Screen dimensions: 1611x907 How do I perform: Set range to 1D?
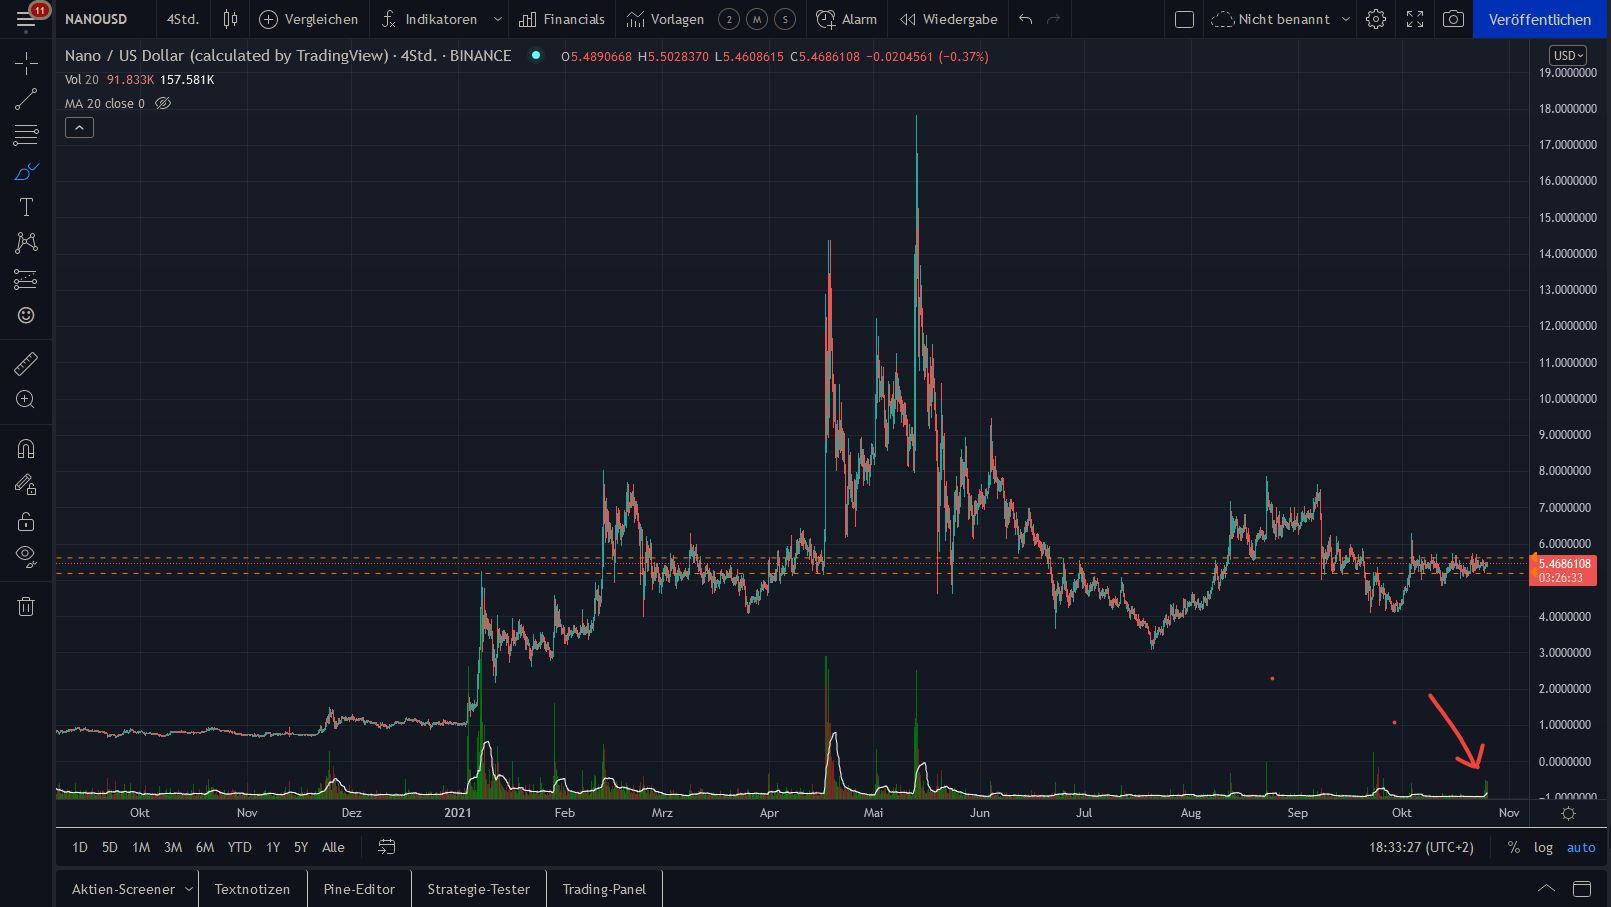pos(79,847)
